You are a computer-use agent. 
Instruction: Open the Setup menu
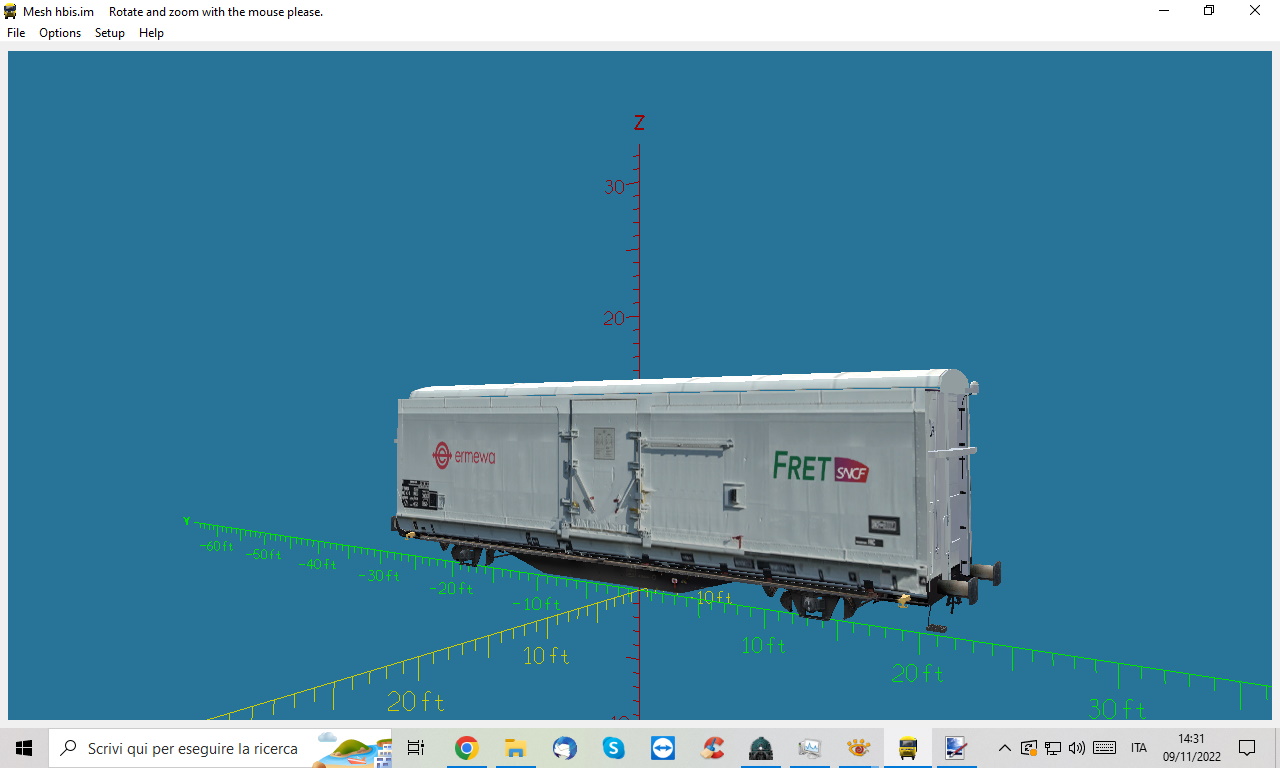[110, 33]
